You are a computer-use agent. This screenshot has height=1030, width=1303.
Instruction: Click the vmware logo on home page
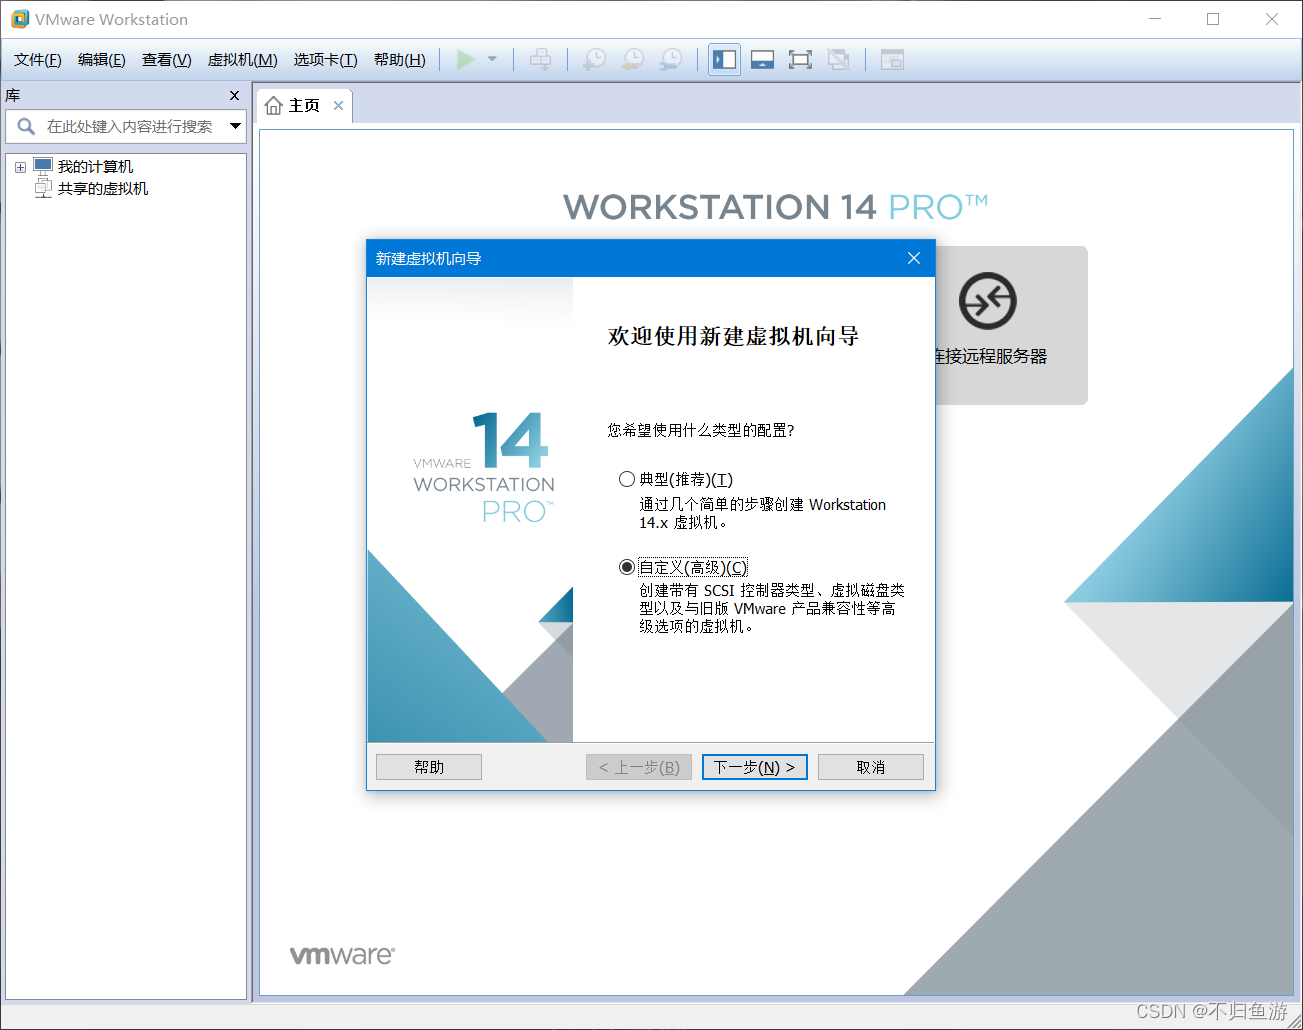tap(342, 955)
